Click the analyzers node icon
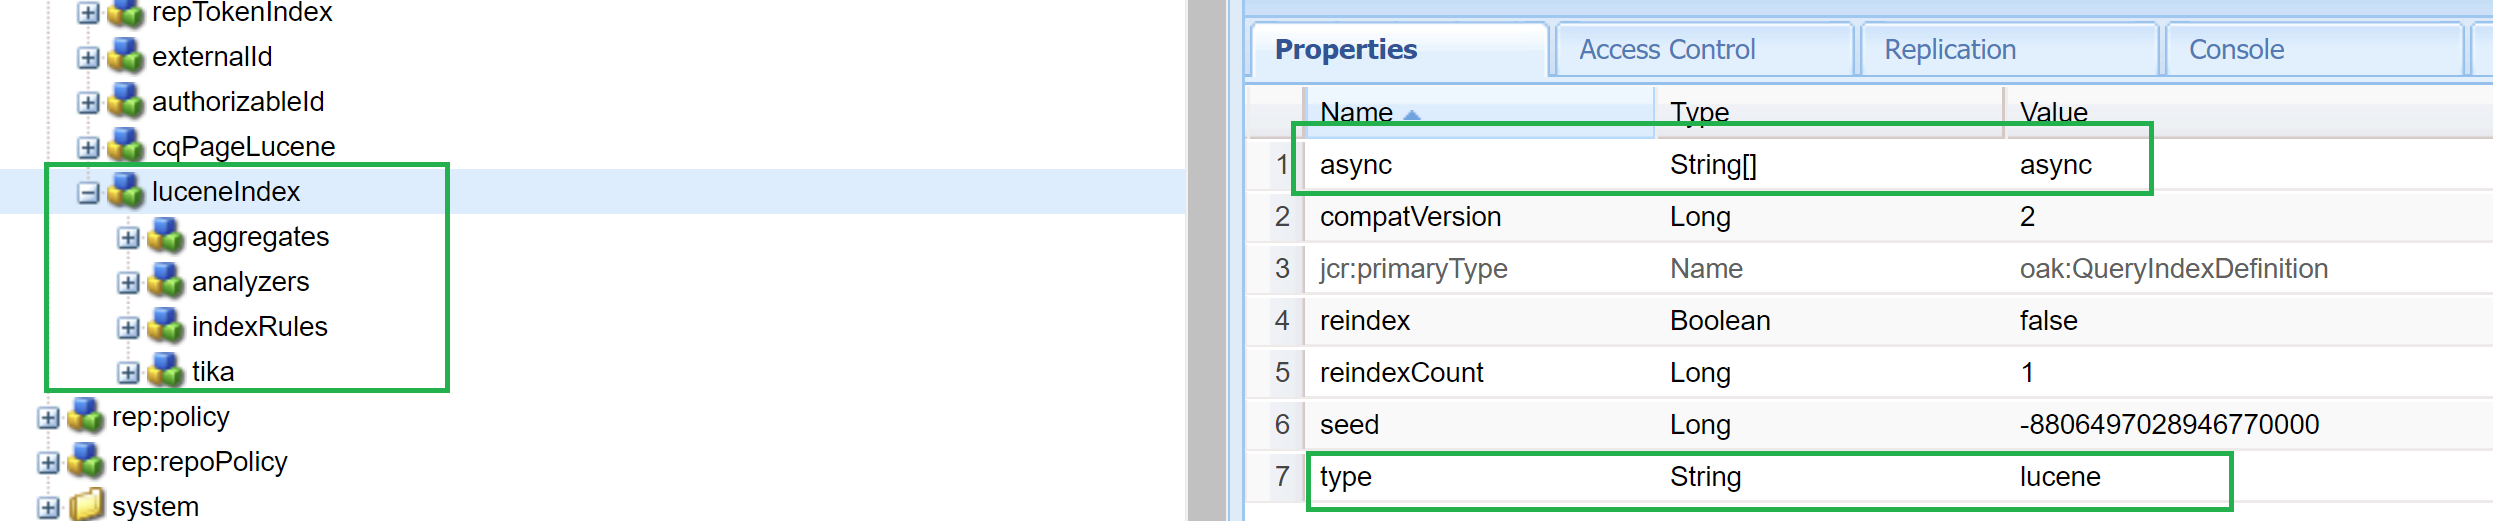The image size is (2496, 530). point(166,281)
